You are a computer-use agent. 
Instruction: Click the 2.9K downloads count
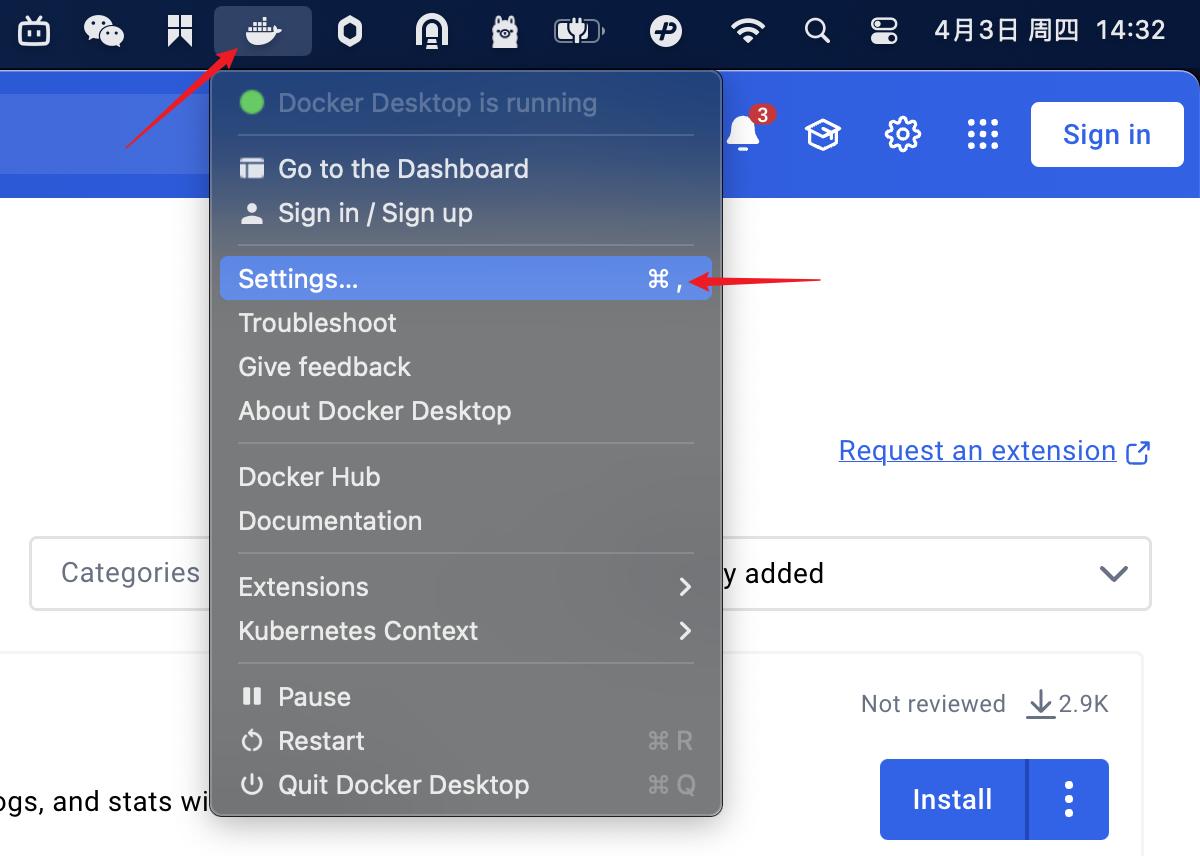(x=1068, y=704)
